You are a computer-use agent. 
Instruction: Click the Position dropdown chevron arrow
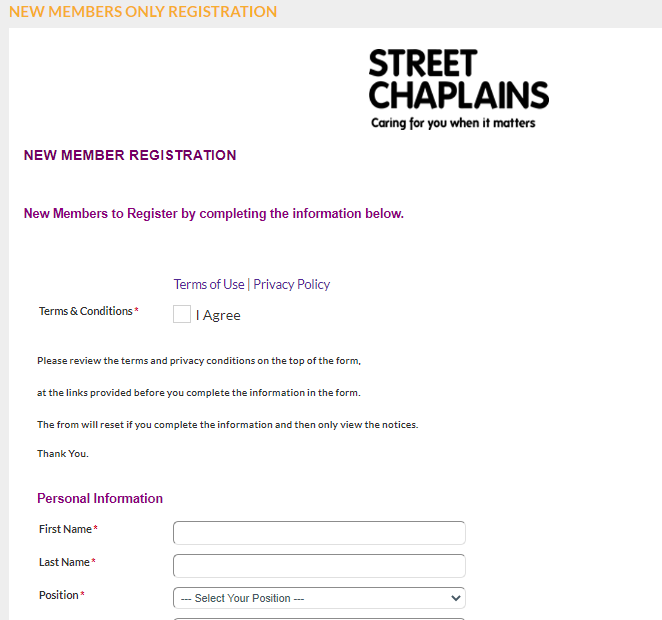456,598
